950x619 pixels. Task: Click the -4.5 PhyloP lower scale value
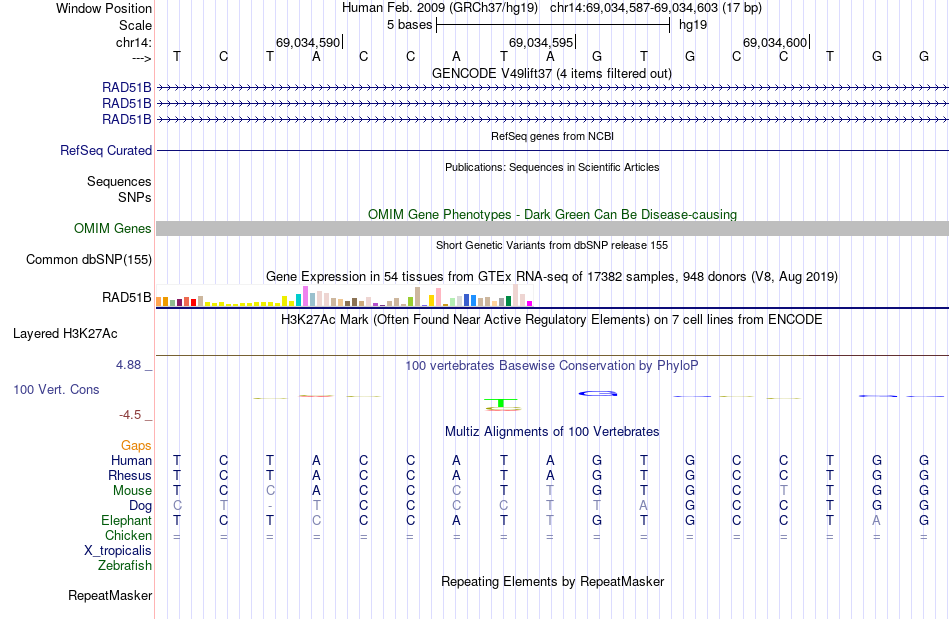coord(130,415)
